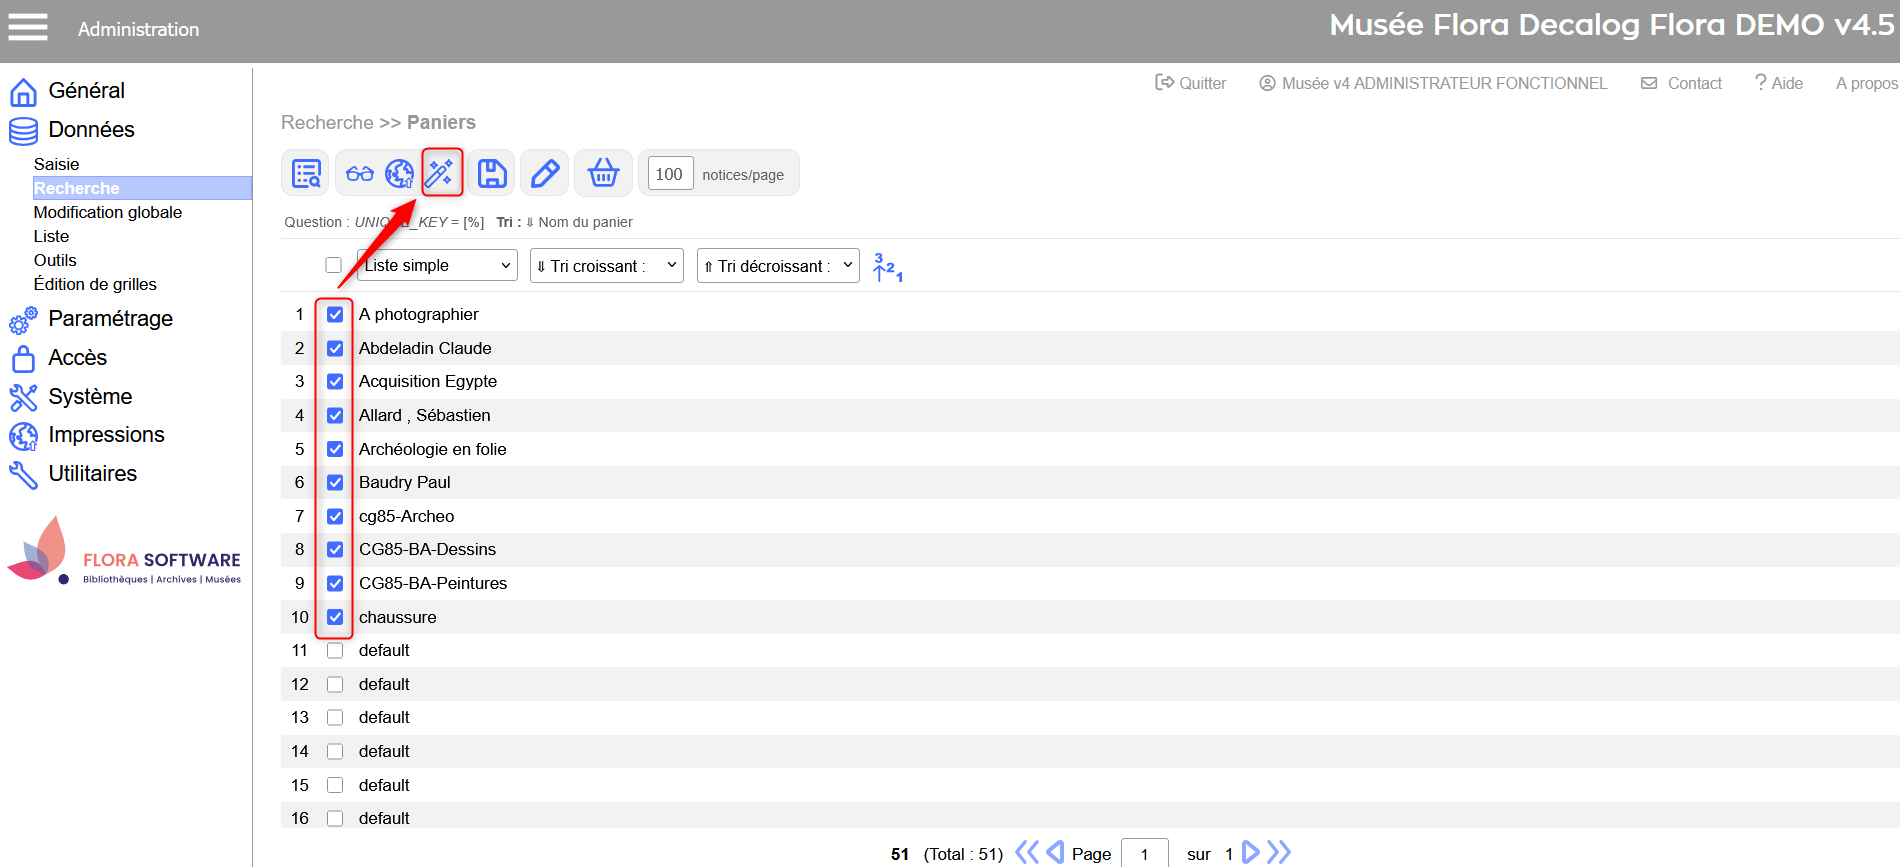The image size is (1900, 867).
Task: Expand the 'Tri décroissant' dropdown
Action: pos(777,266)
